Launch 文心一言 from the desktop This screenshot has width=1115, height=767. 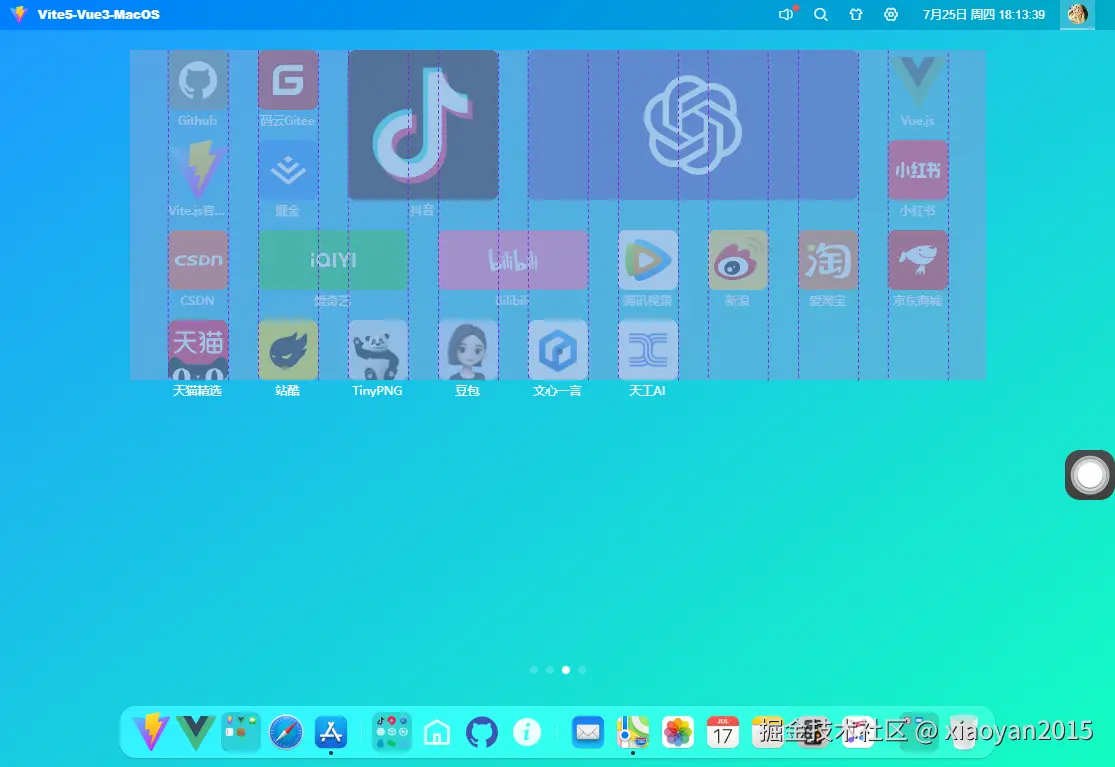[x=557, y=349]
